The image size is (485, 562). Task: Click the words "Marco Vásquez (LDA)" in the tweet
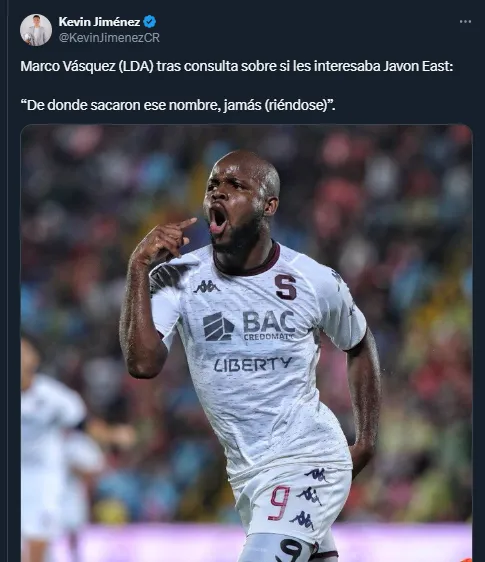[87, 66]
